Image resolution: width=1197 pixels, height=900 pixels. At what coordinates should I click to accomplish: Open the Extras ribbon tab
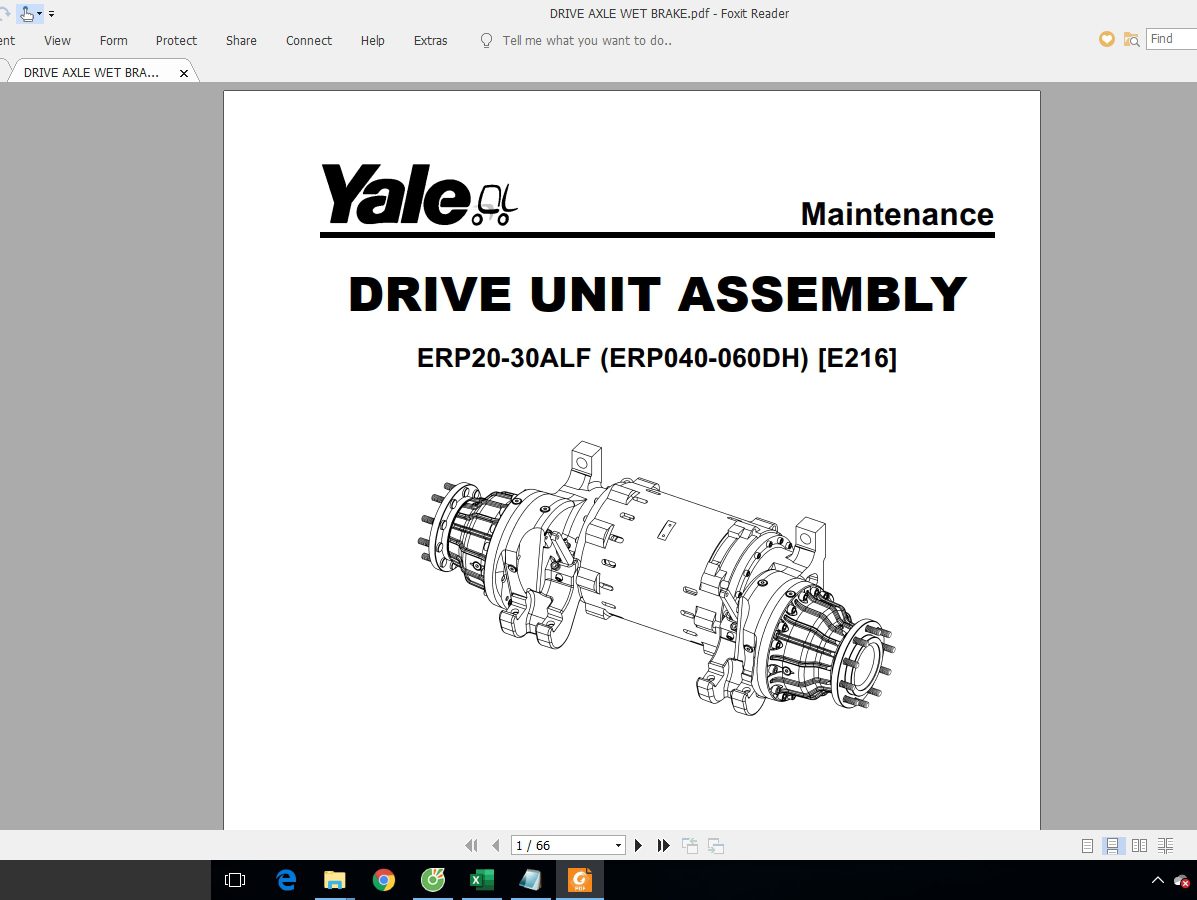tap(431, 40)
